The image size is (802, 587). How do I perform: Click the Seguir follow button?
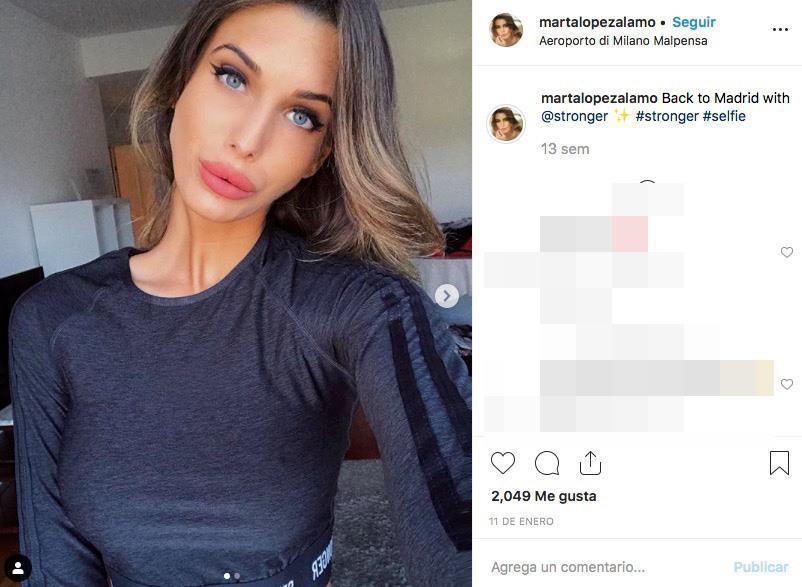694,22
